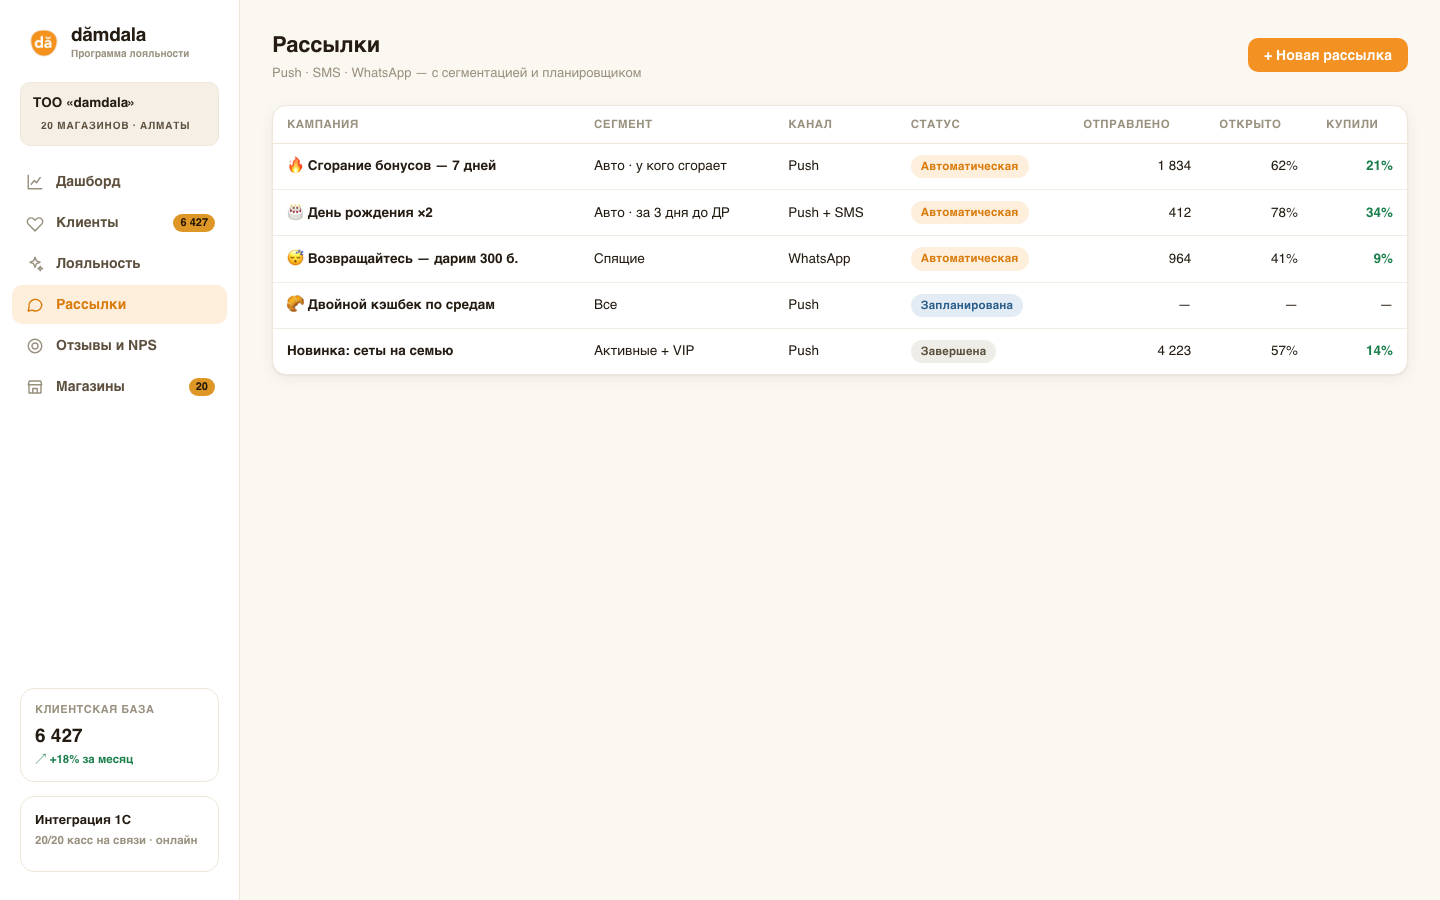Click the Запланирована status badge
The height and width of the screenshot is (900, 1440).
pyautogui.click(x=966, y=305)
